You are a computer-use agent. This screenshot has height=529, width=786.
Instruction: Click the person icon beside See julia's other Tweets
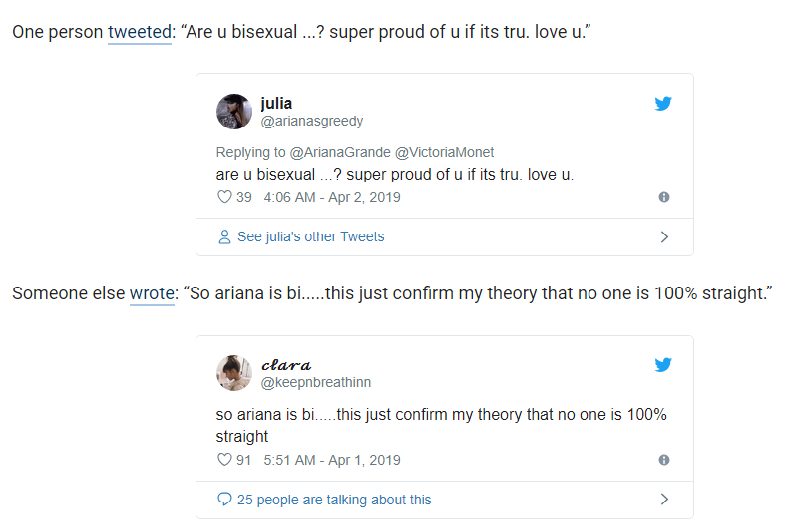pyautogui.click(x=224, y=237)
